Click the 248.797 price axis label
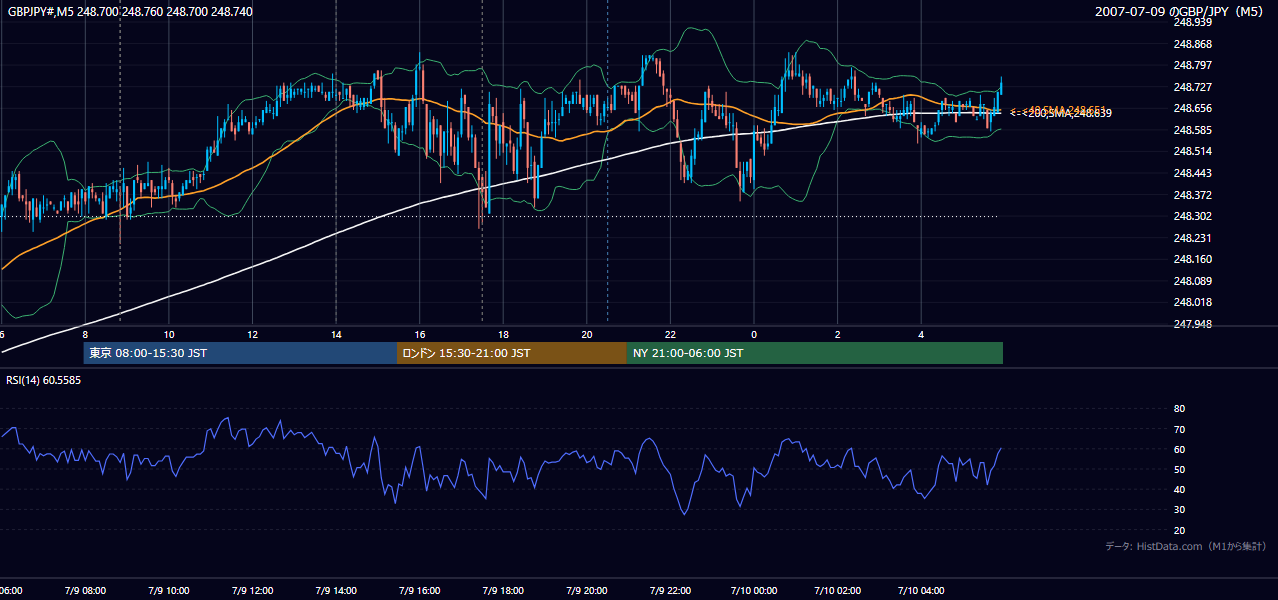The height and width of the screenshot is (600, 1278). tap(1193, 66)
